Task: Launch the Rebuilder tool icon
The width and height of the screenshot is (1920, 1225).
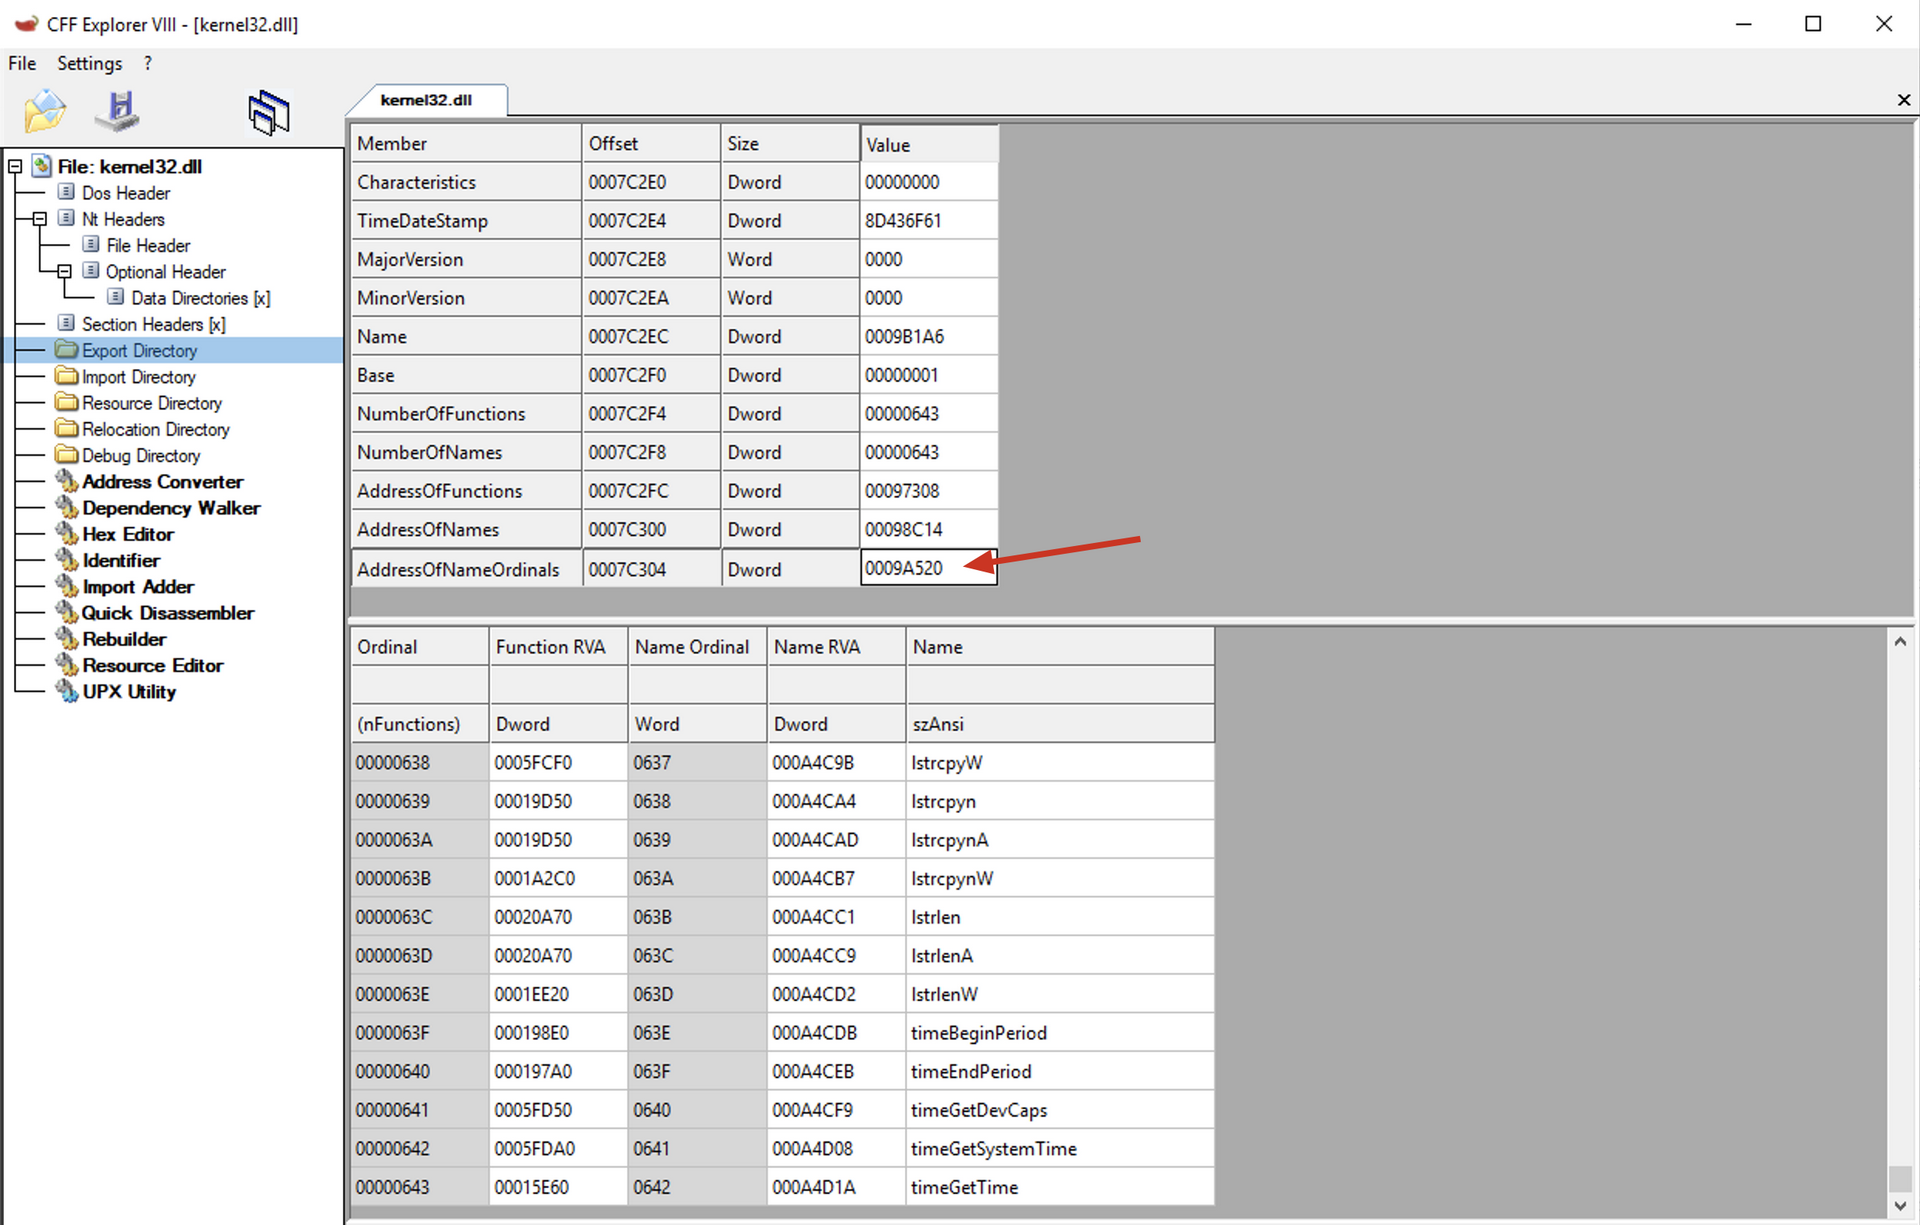Action: click(67, 638)
